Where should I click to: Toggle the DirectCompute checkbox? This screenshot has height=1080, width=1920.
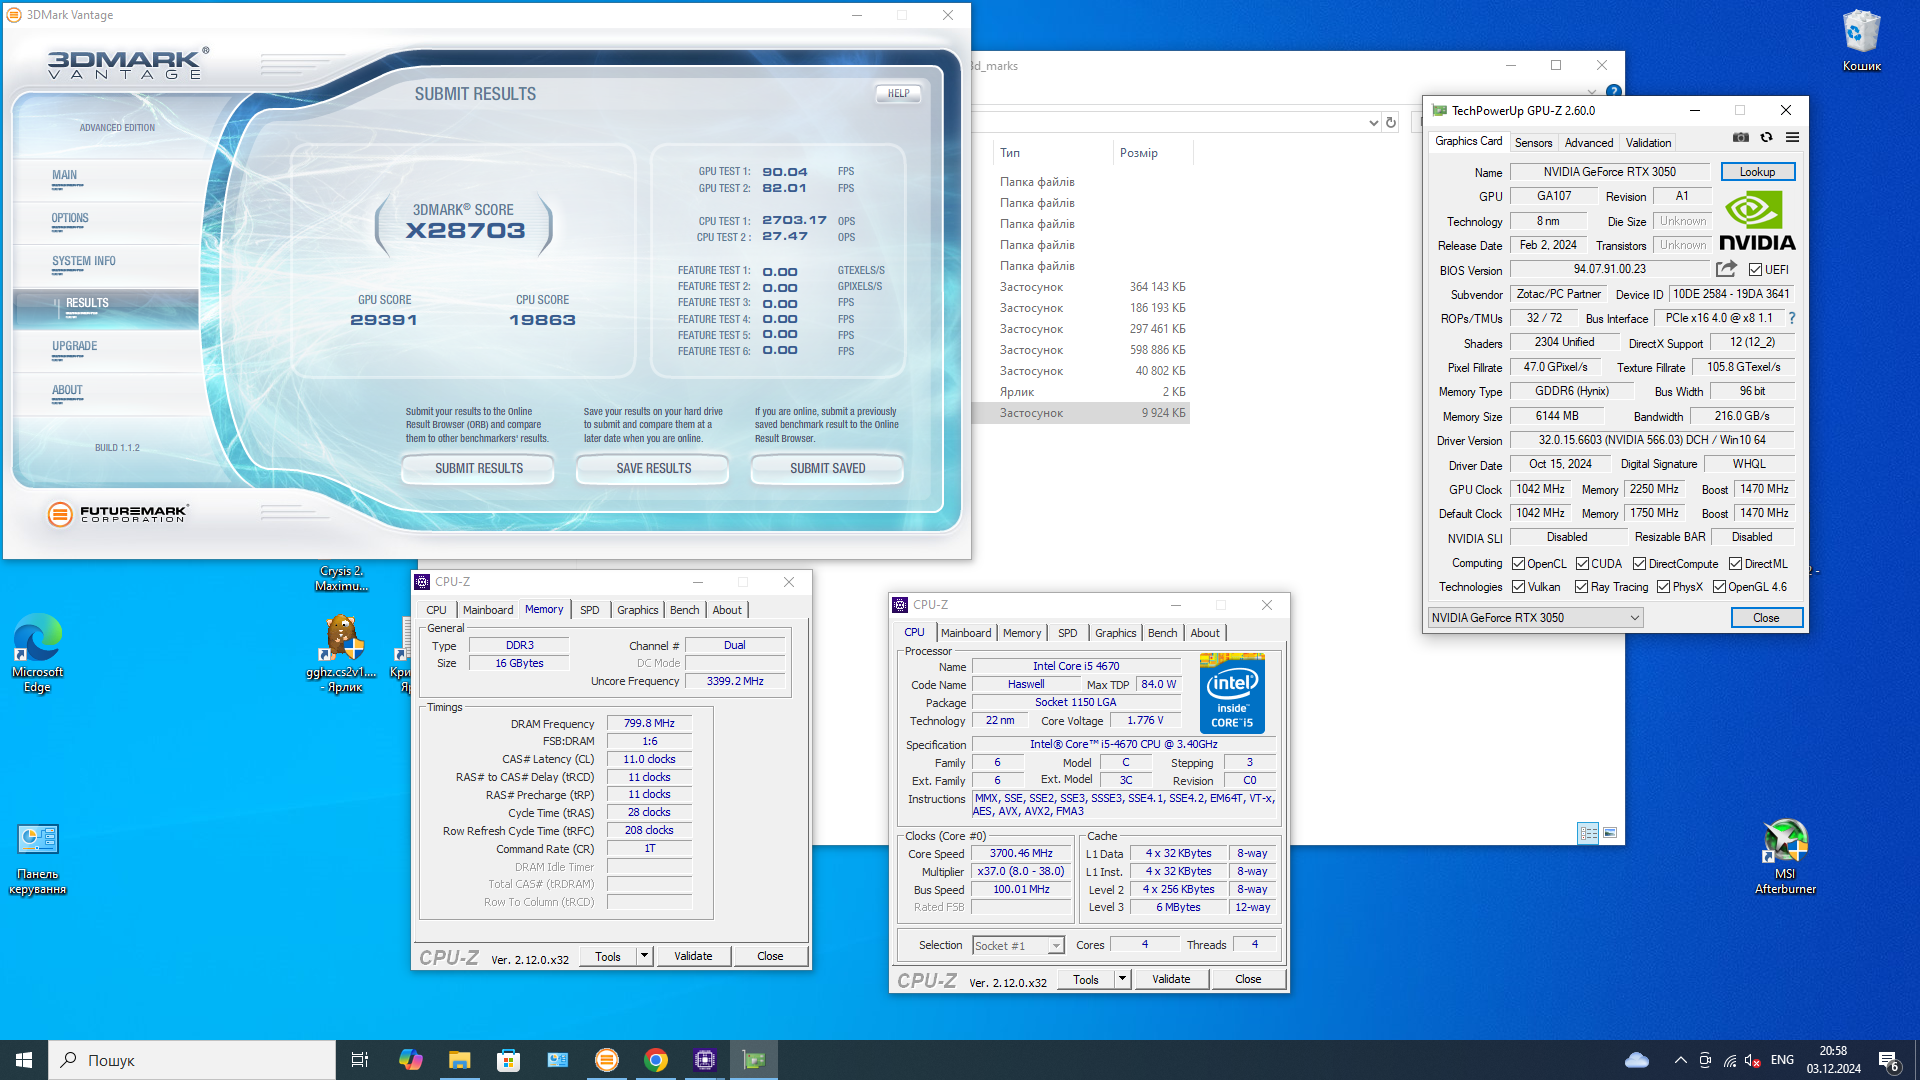pos(1639,564)
